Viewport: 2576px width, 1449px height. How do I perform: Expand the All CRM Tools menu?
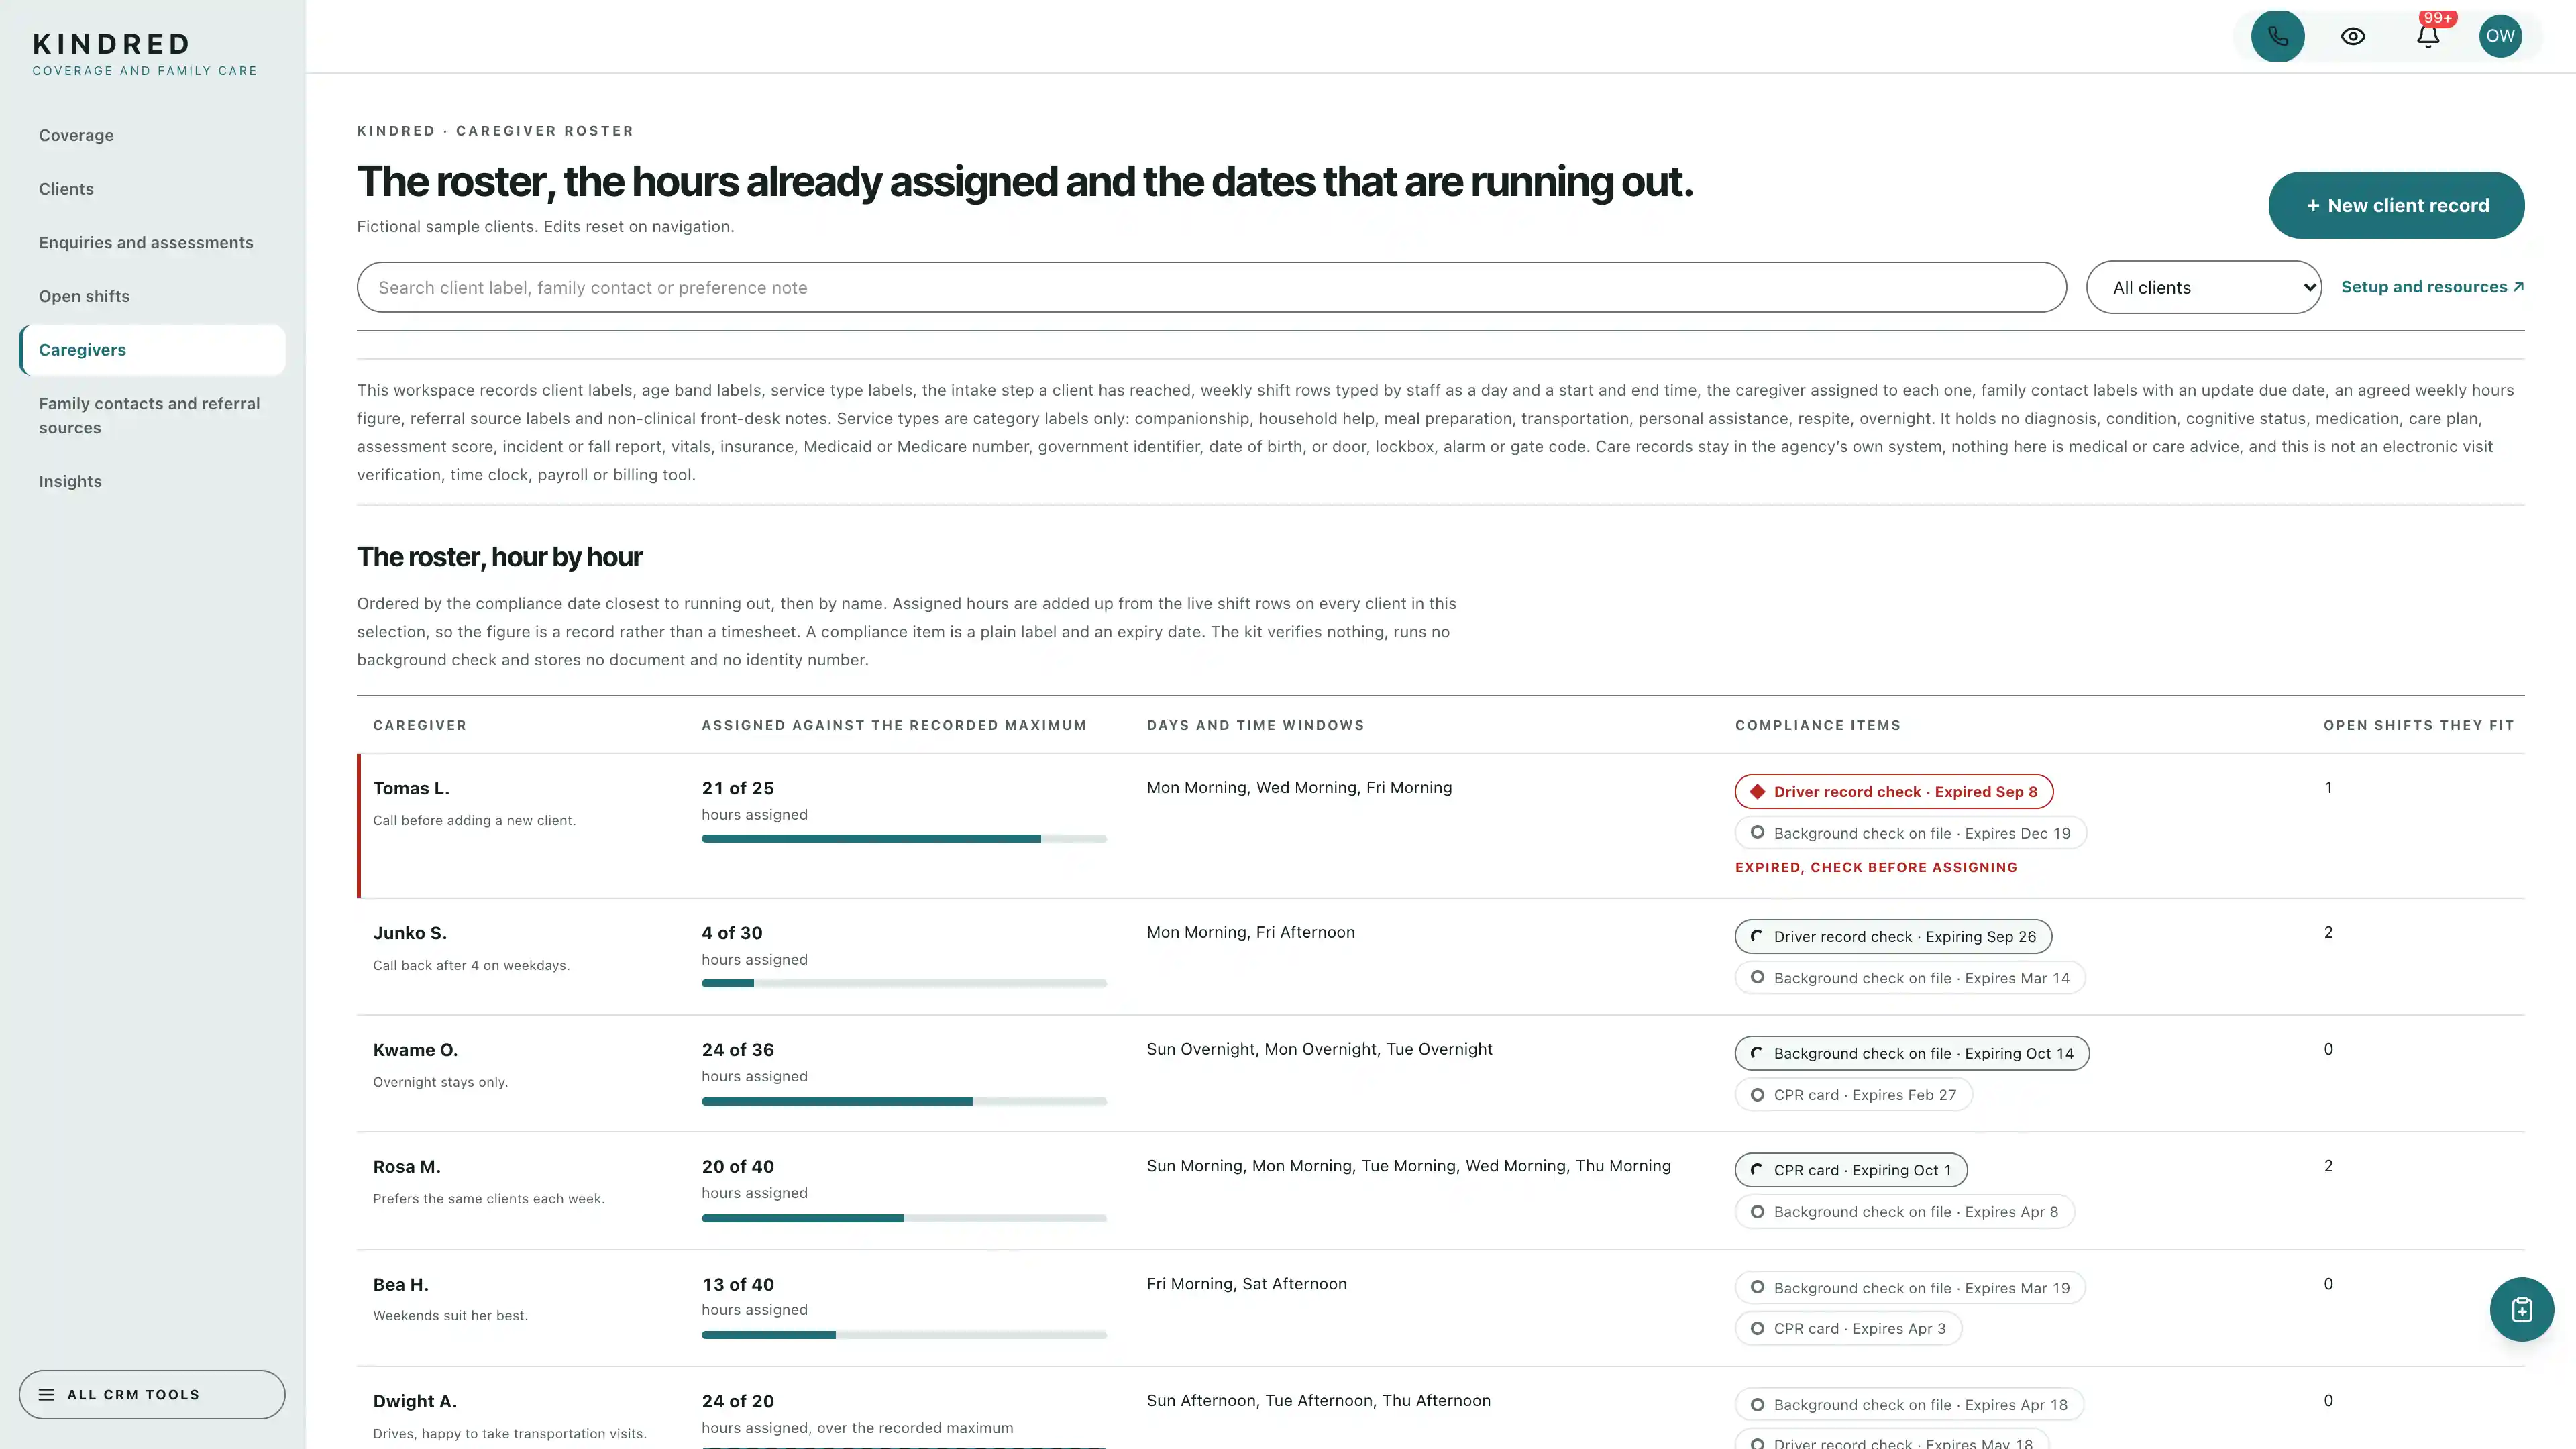pos(152,1394)
